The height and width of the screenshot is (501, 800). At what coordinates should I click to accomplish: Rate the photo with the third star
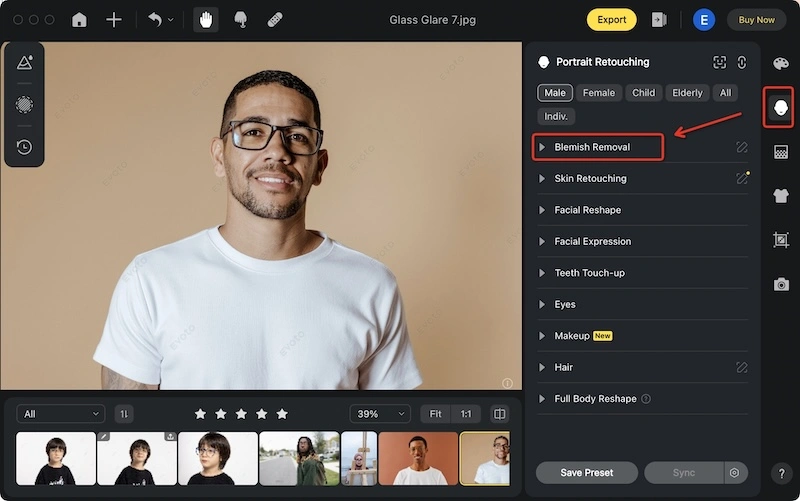pos(241,414)
